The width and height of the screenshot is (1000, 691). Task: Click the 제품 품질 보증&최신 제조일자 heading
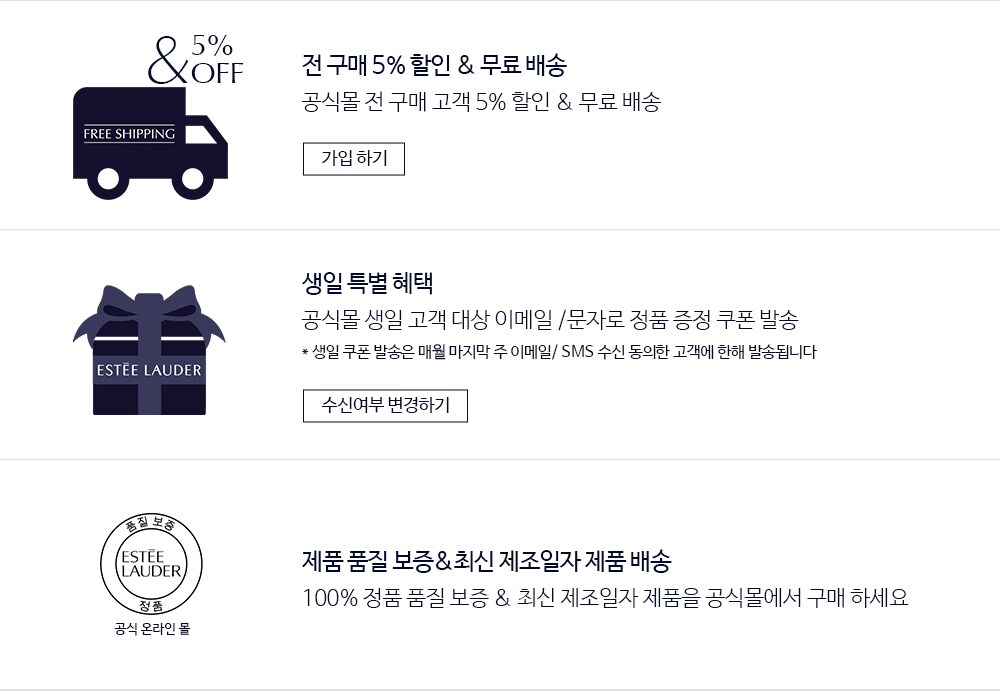click(486, 560)
